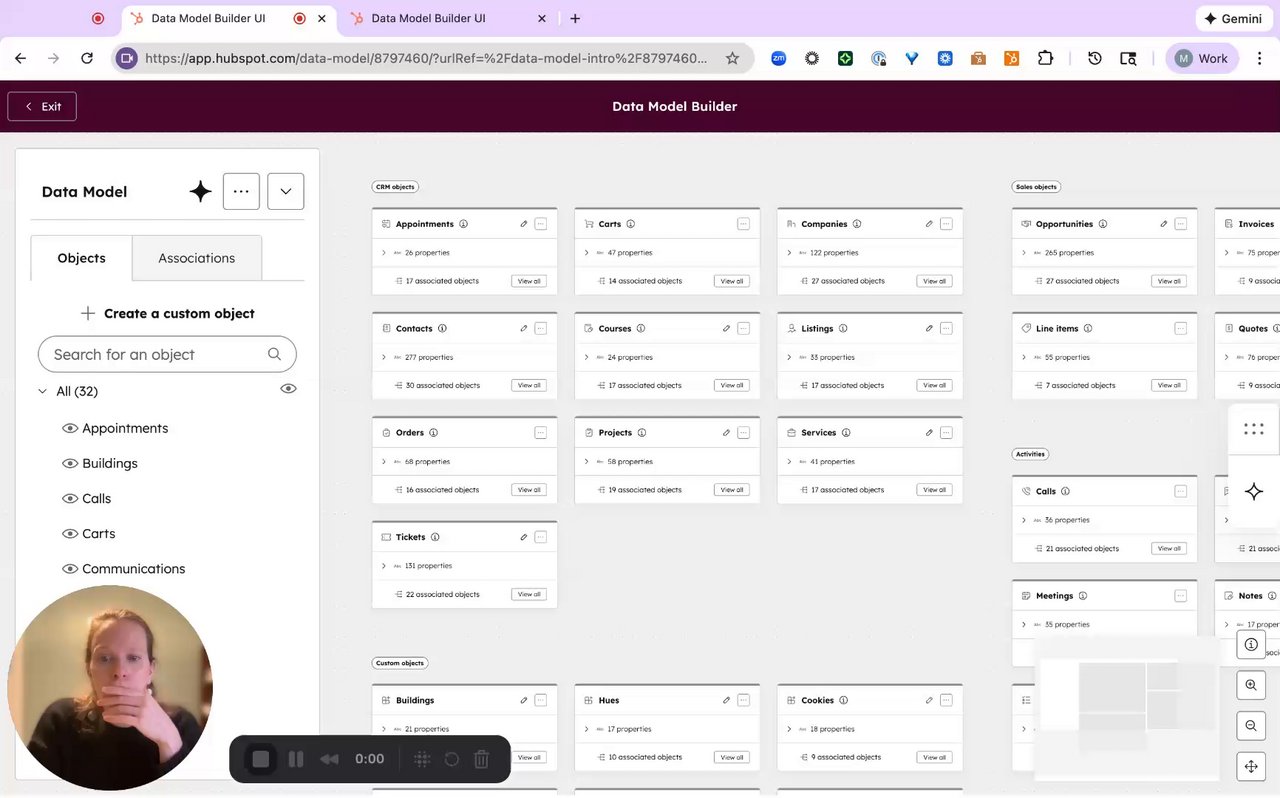Open the Work profile button in Chrome

[x=1202, y=58]
